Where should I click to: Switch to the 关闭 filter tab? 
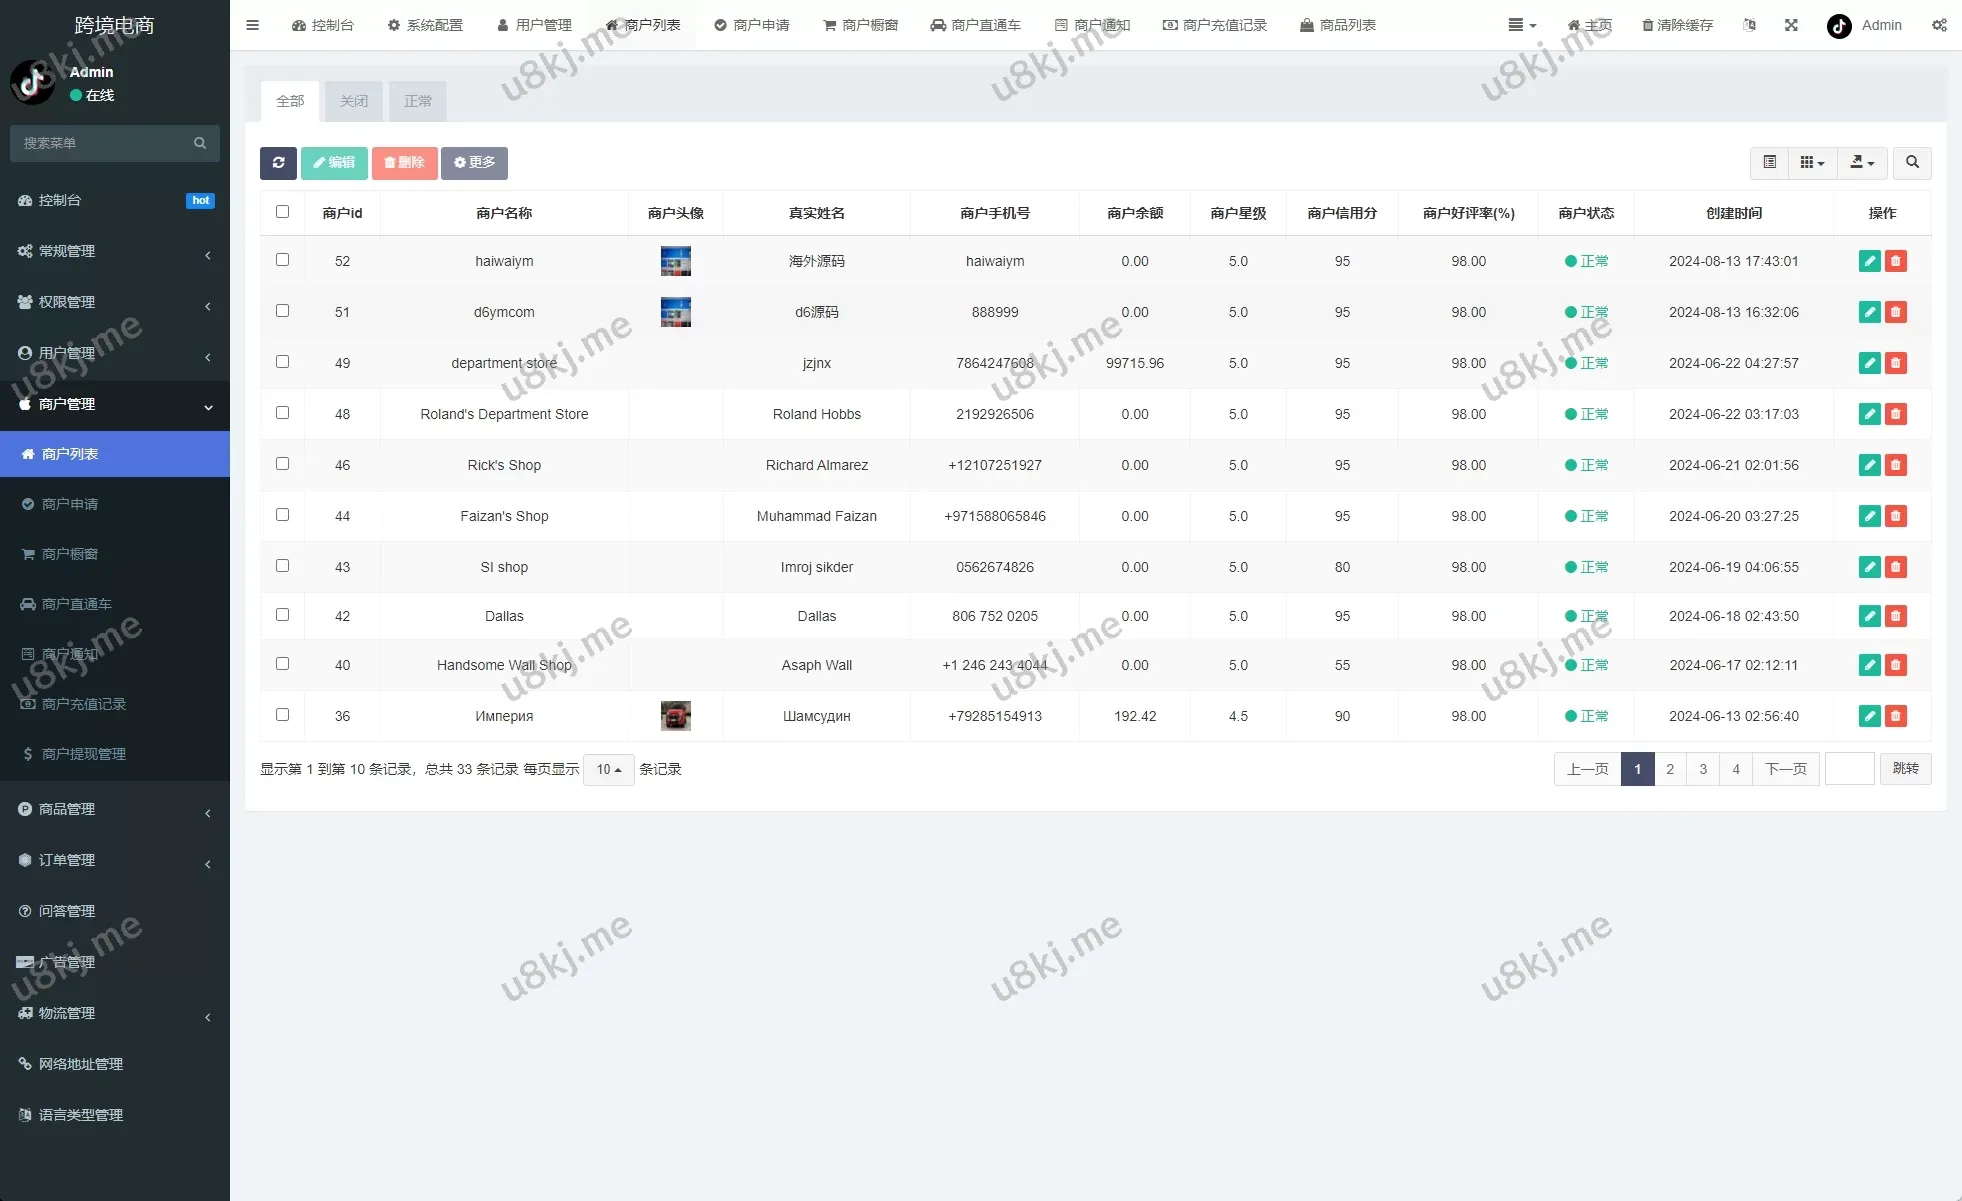click(x=354, y=101)
